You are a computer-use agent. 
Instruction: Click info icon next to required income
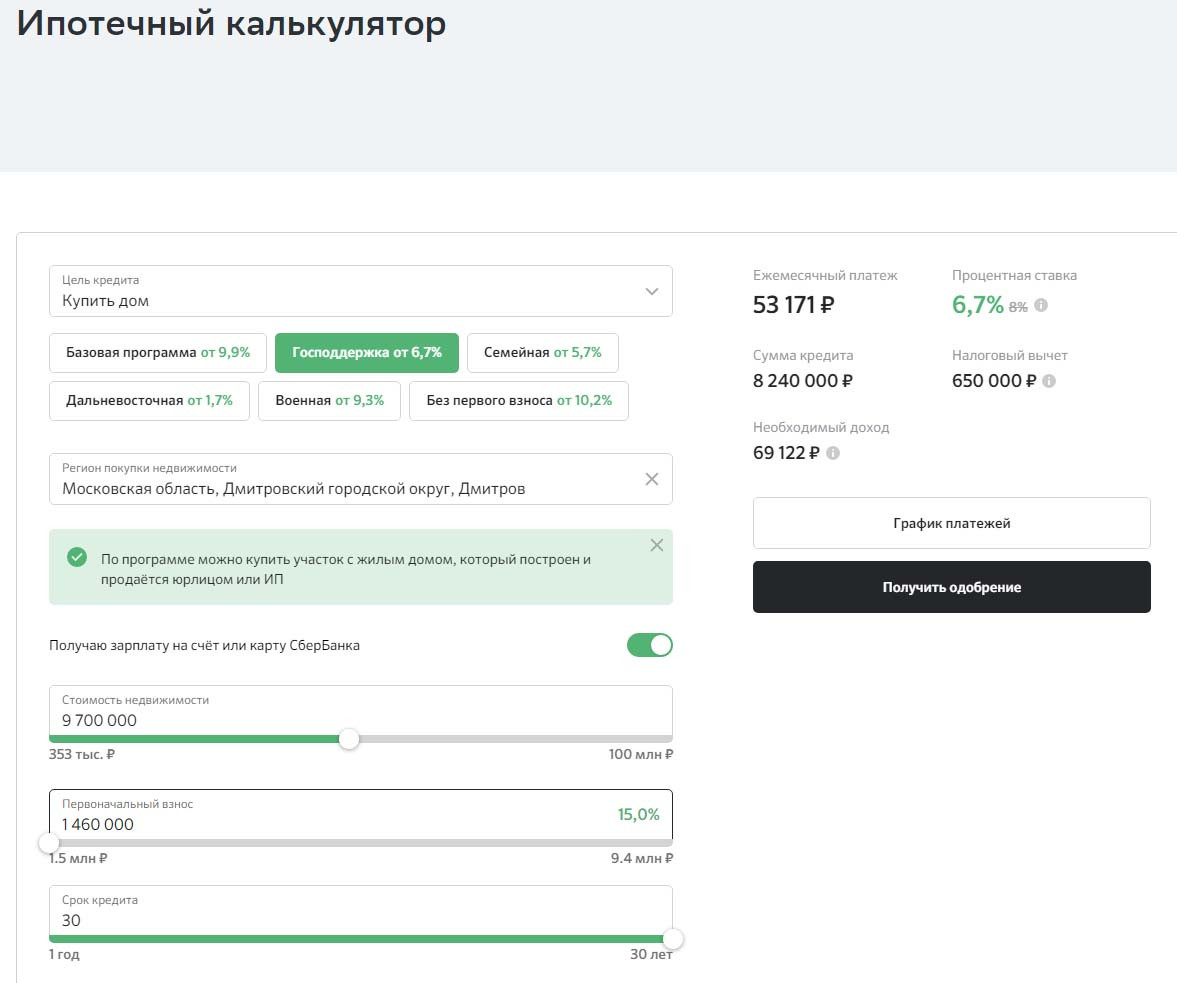tap(833, 453)
